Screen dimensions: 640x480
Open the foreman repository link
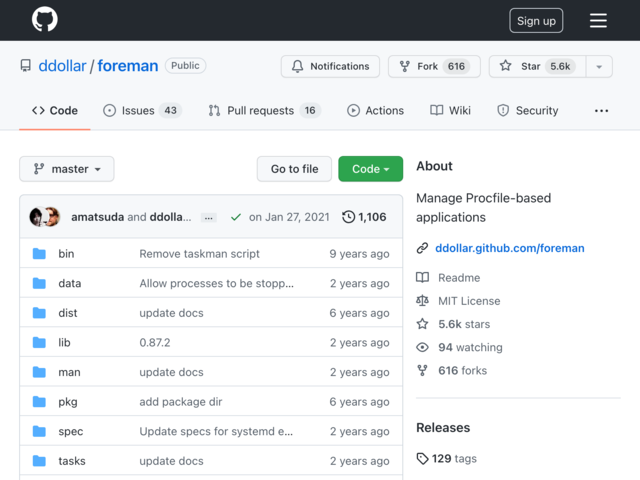point(128,66)
